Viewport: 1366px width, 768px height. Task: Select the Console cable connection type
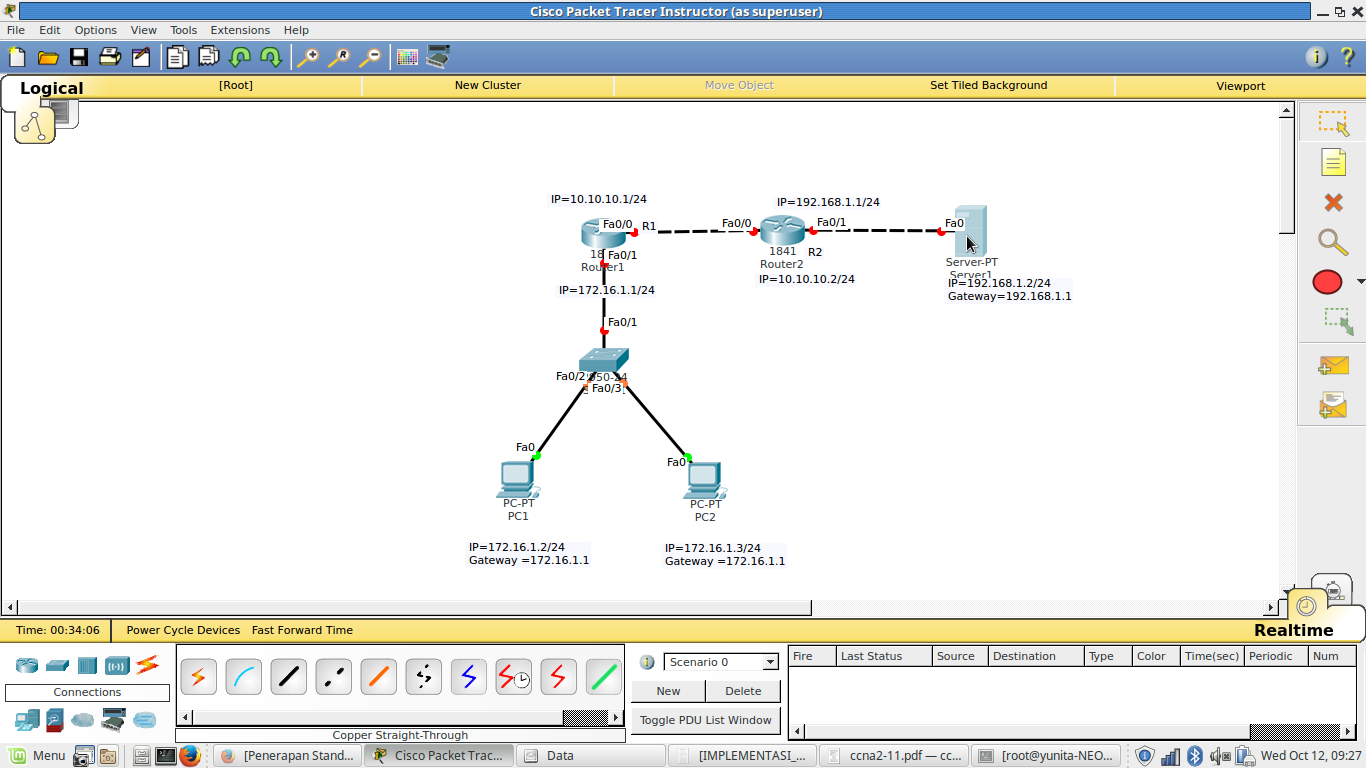(x=243, y=677)
